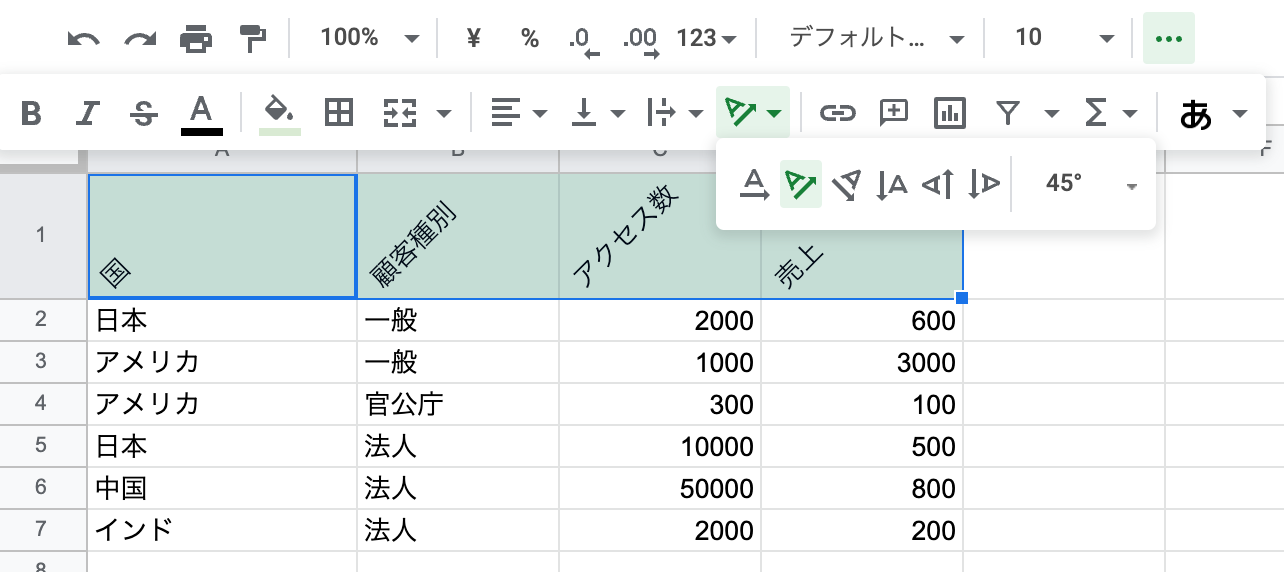The image size is (1284, 572).
Task: Add a comment using comment icon
Action: tap(893, 113)
